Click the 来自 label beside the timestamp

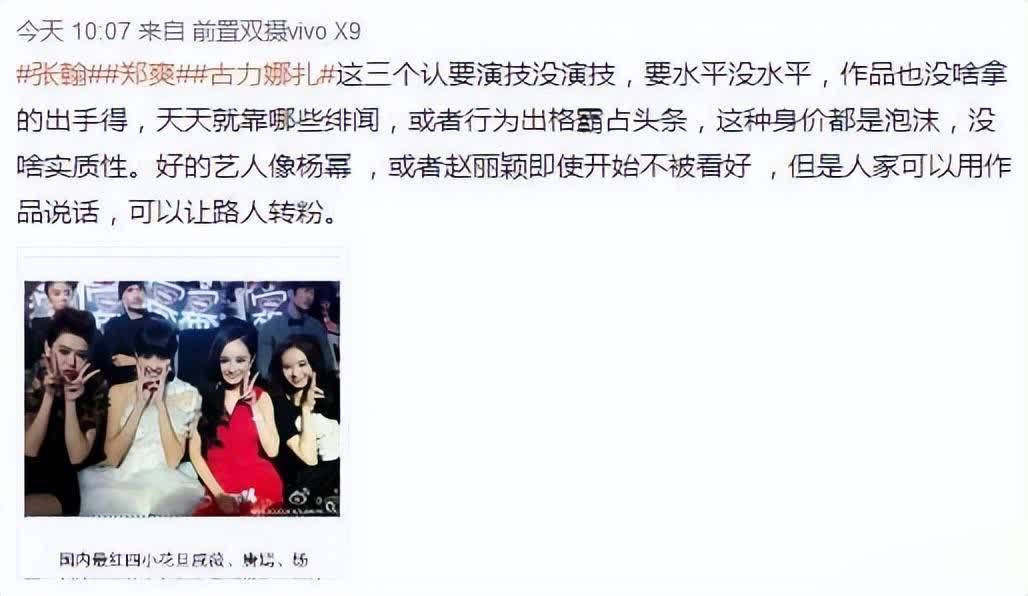coord(161,31)
